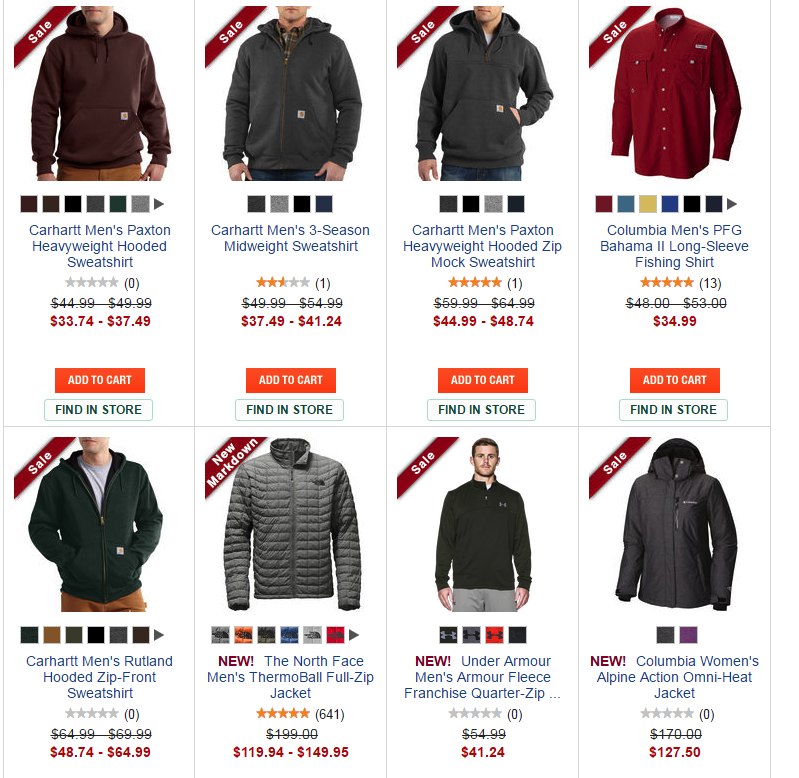Open Columbia Women's Alpine Action Omni-Heat Jacket link
799x778 pixels.
[x=675, y=677]
